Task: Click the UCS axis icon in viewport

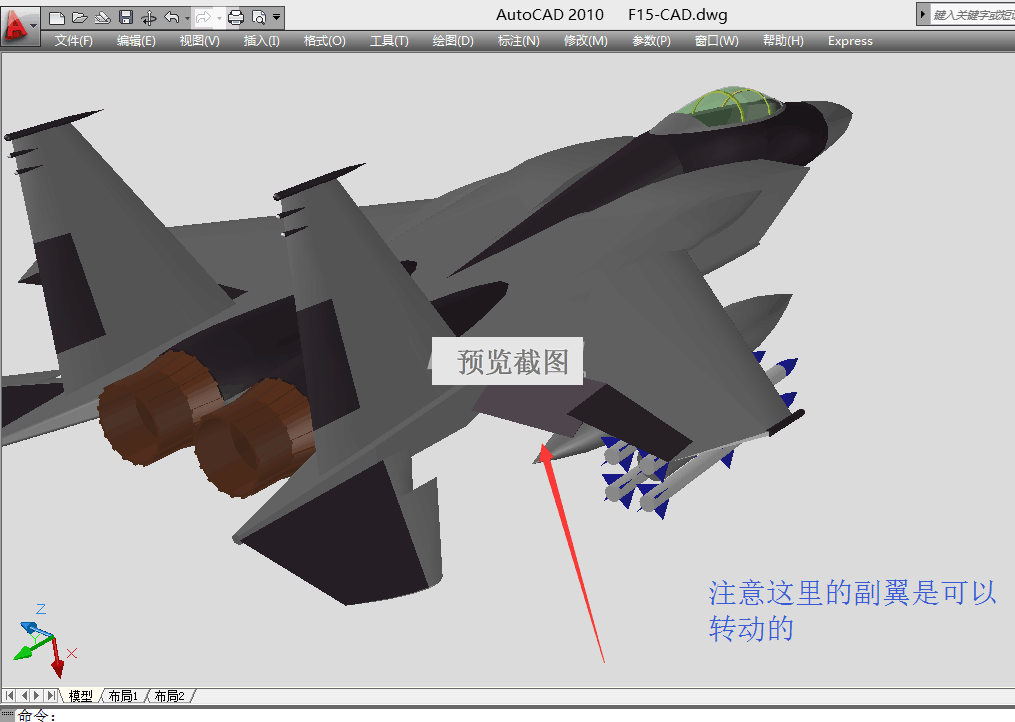Action: click(x=45, y=640)
